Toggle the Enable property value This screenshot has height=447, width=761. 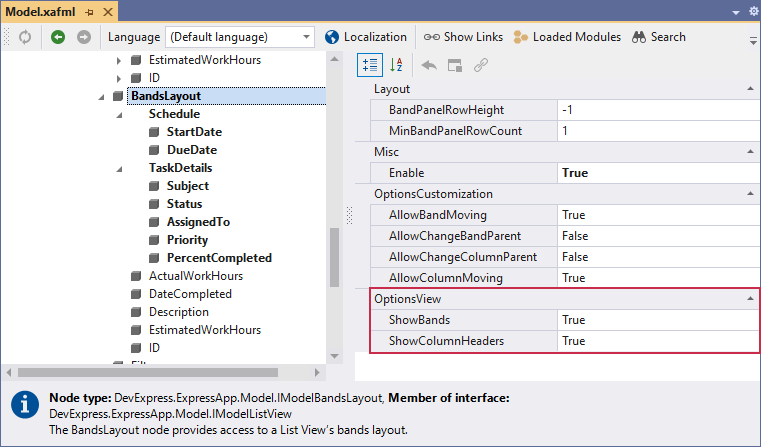[x=659, y=173]
